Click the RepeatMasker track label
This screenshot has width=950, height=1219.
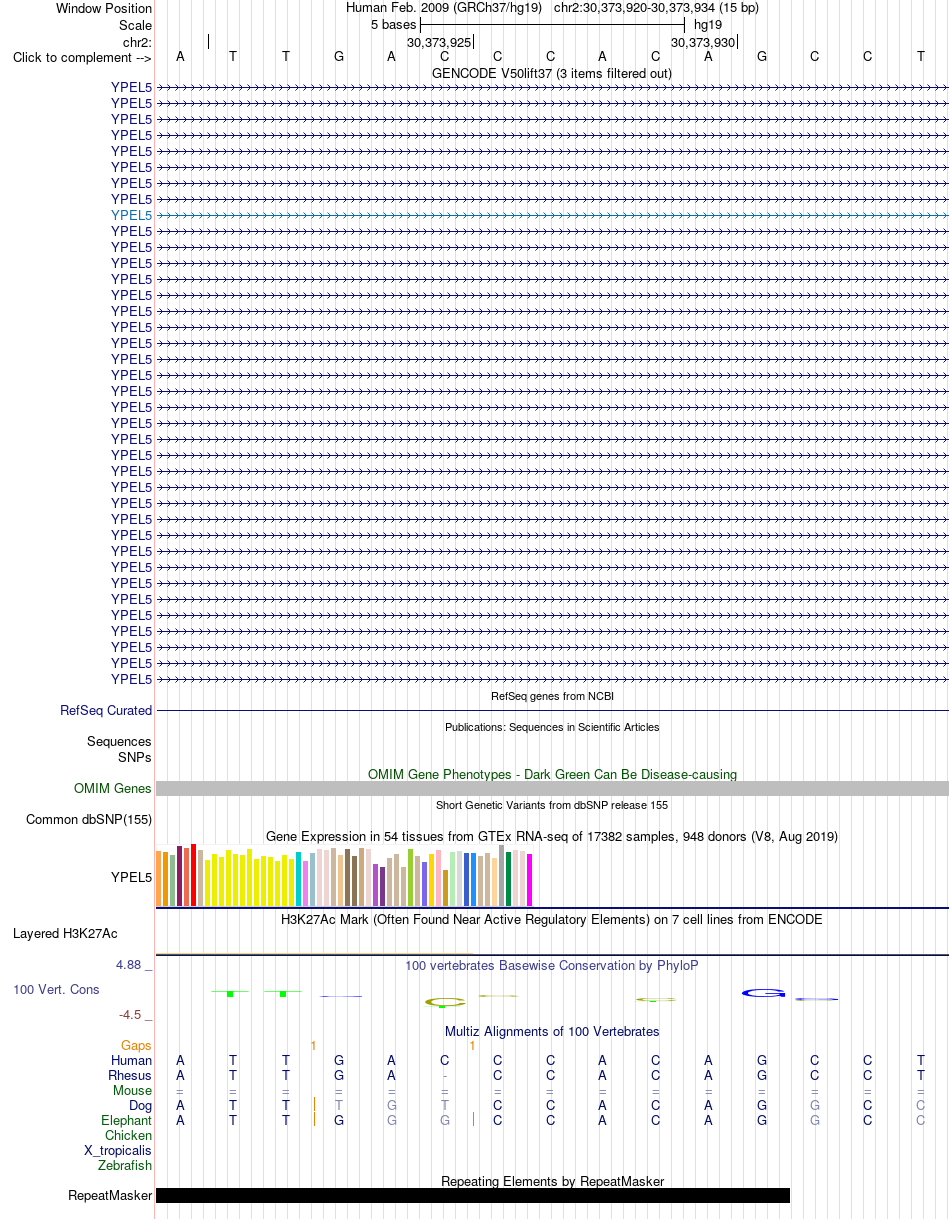[110, 1196]
